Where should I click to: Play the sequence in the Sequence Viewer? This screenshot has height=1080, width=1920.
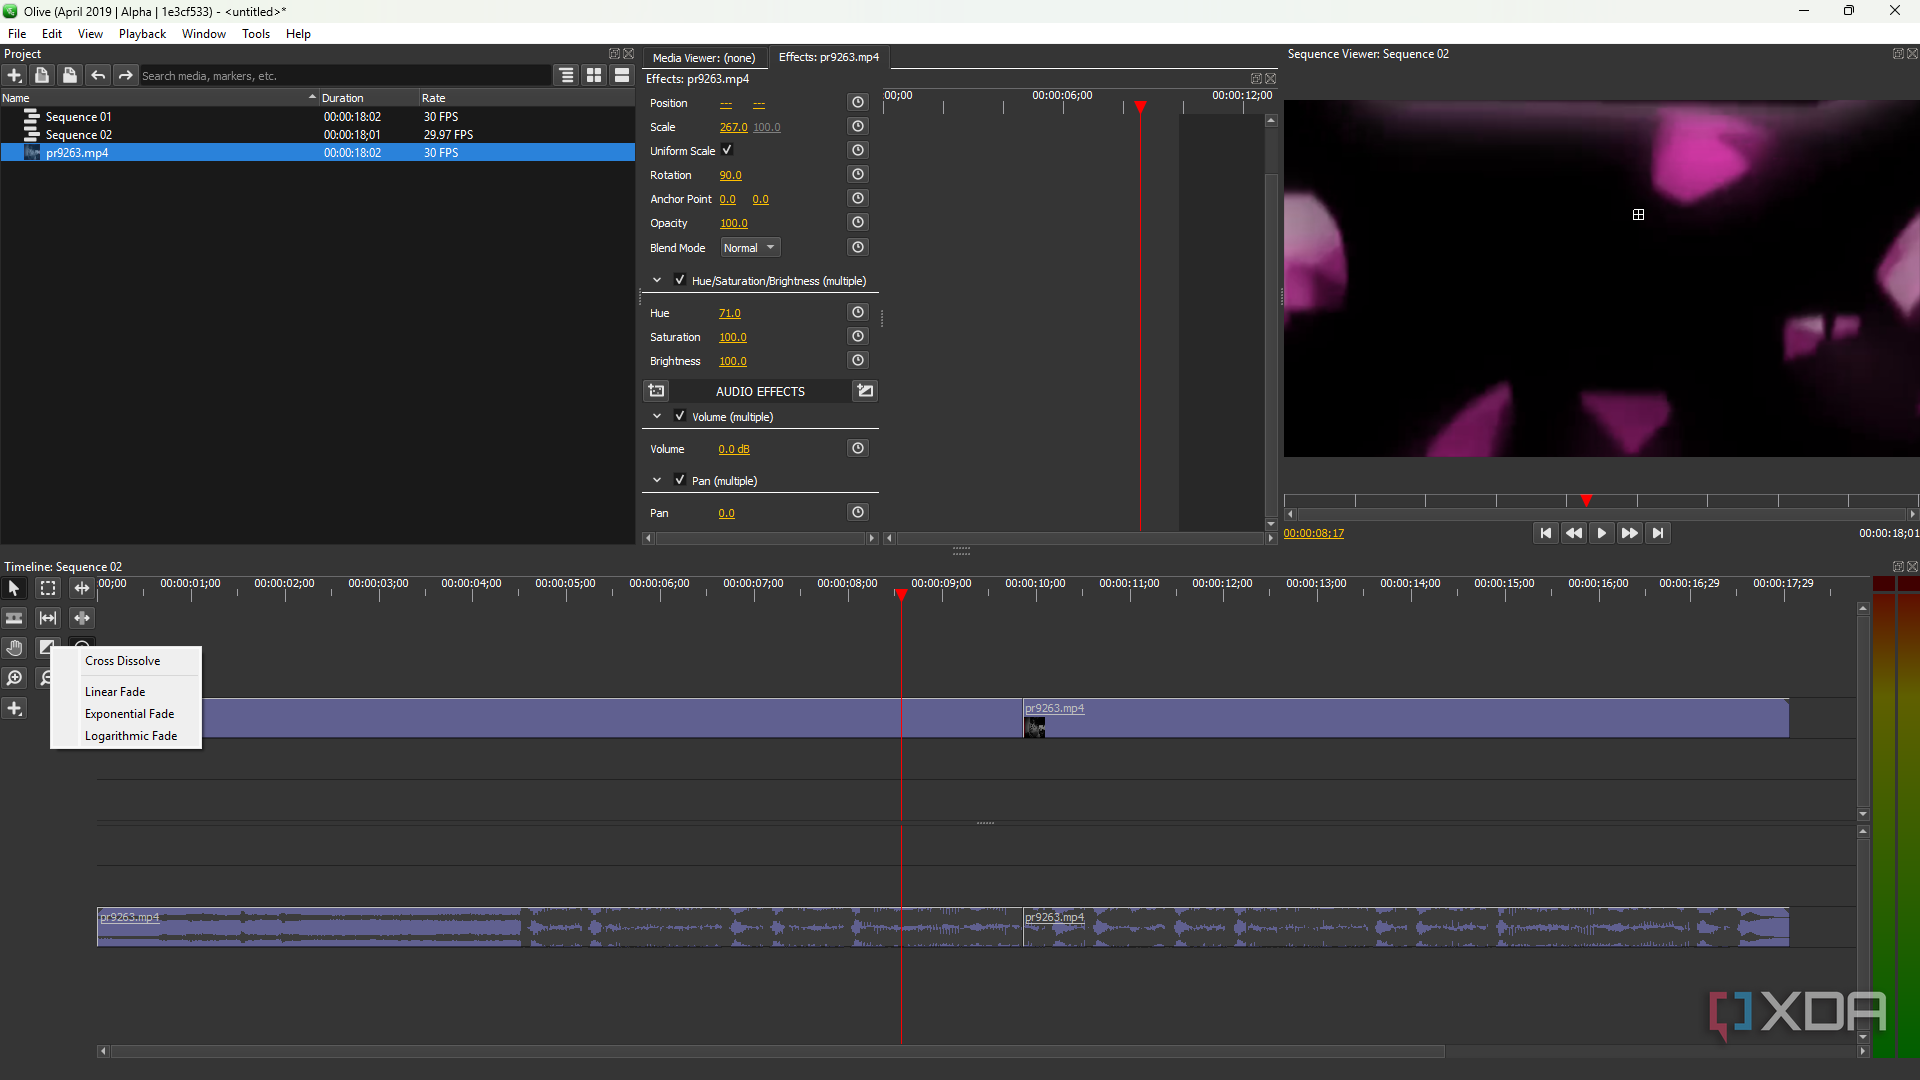(x=1601, y=533)
